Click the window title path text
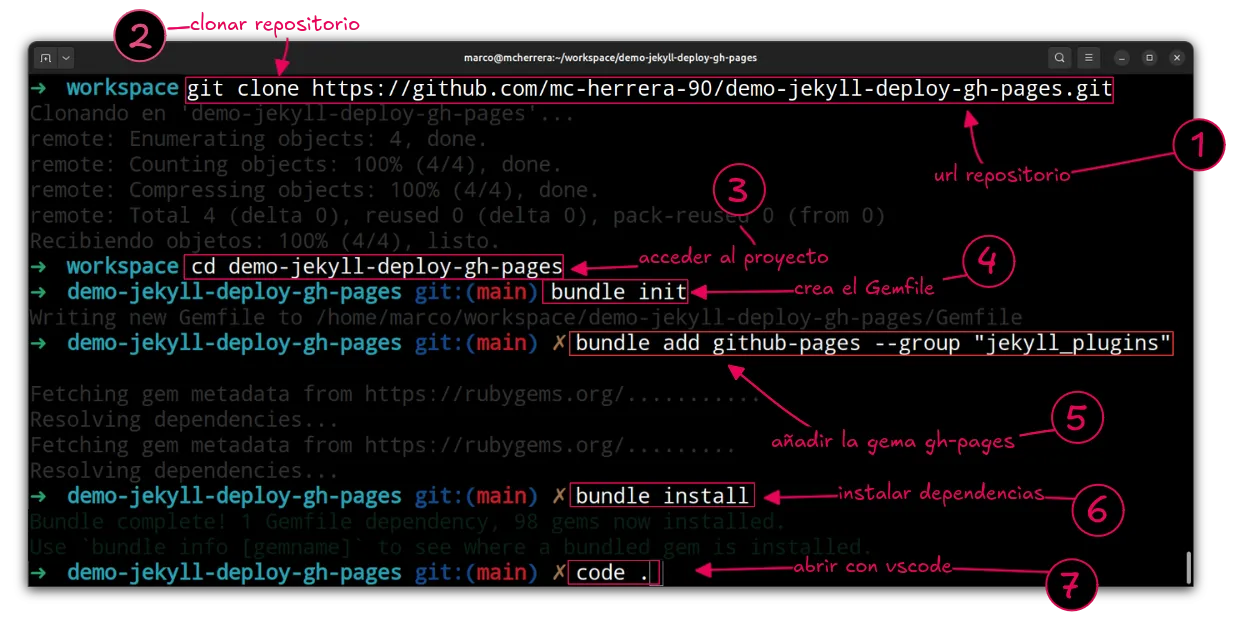This screenshot has width=1234, height=620. click(610, 58)
